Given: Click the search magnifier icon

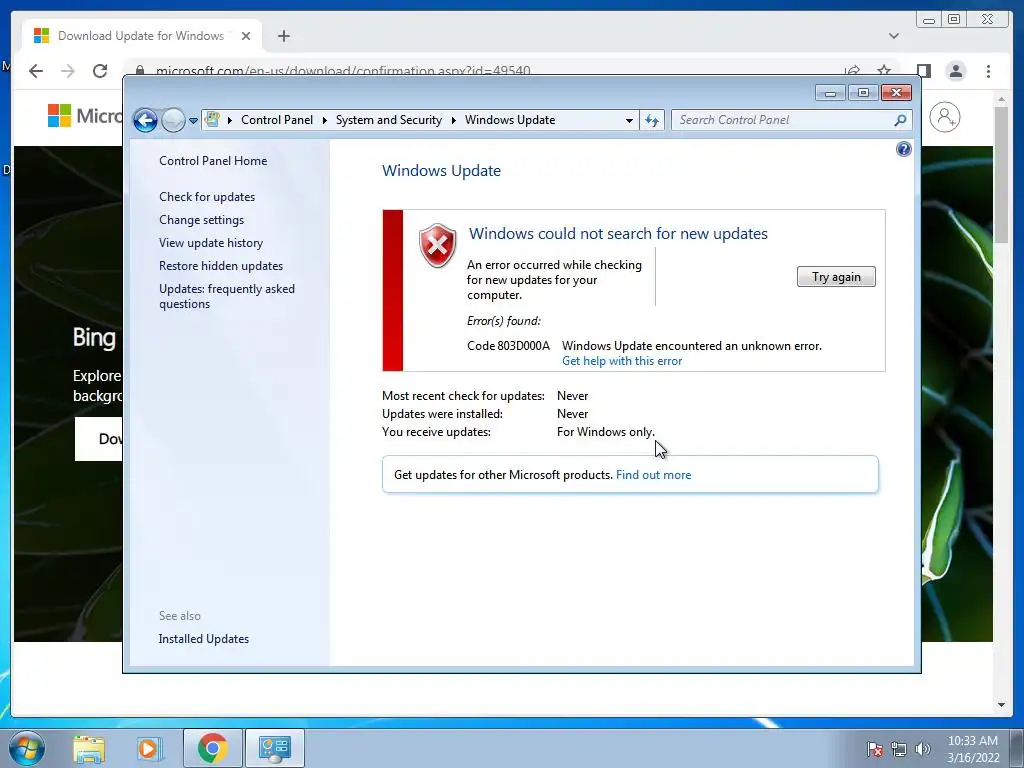Looking at the screenshot, I should 901,120.
